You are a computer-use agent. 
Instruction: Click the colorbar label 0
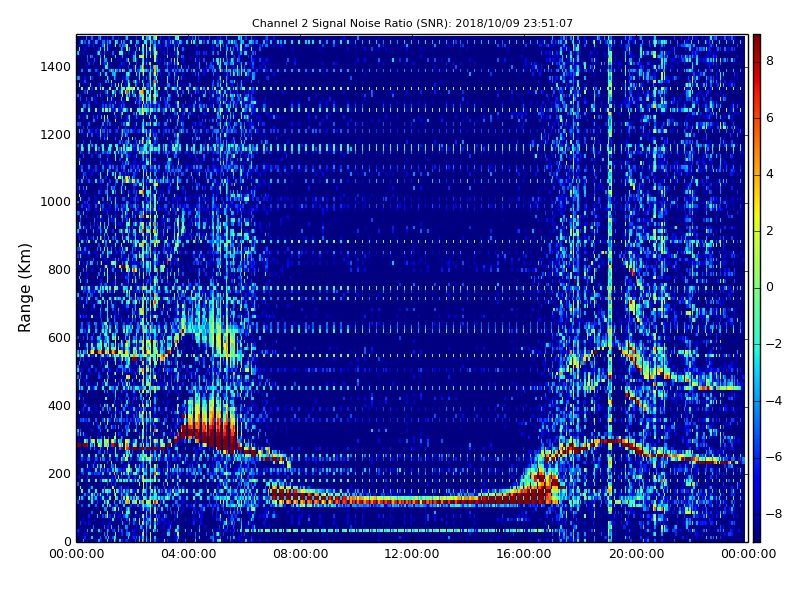coord(770,287)
